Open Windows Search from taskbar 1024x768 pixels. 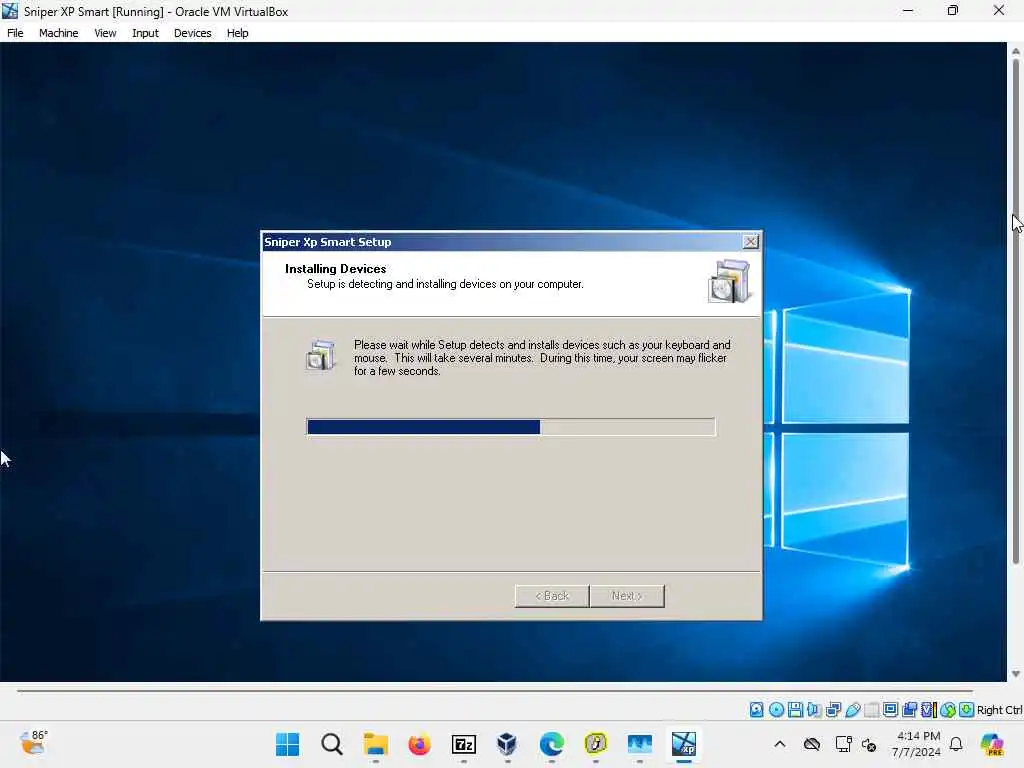pos(332,744)
